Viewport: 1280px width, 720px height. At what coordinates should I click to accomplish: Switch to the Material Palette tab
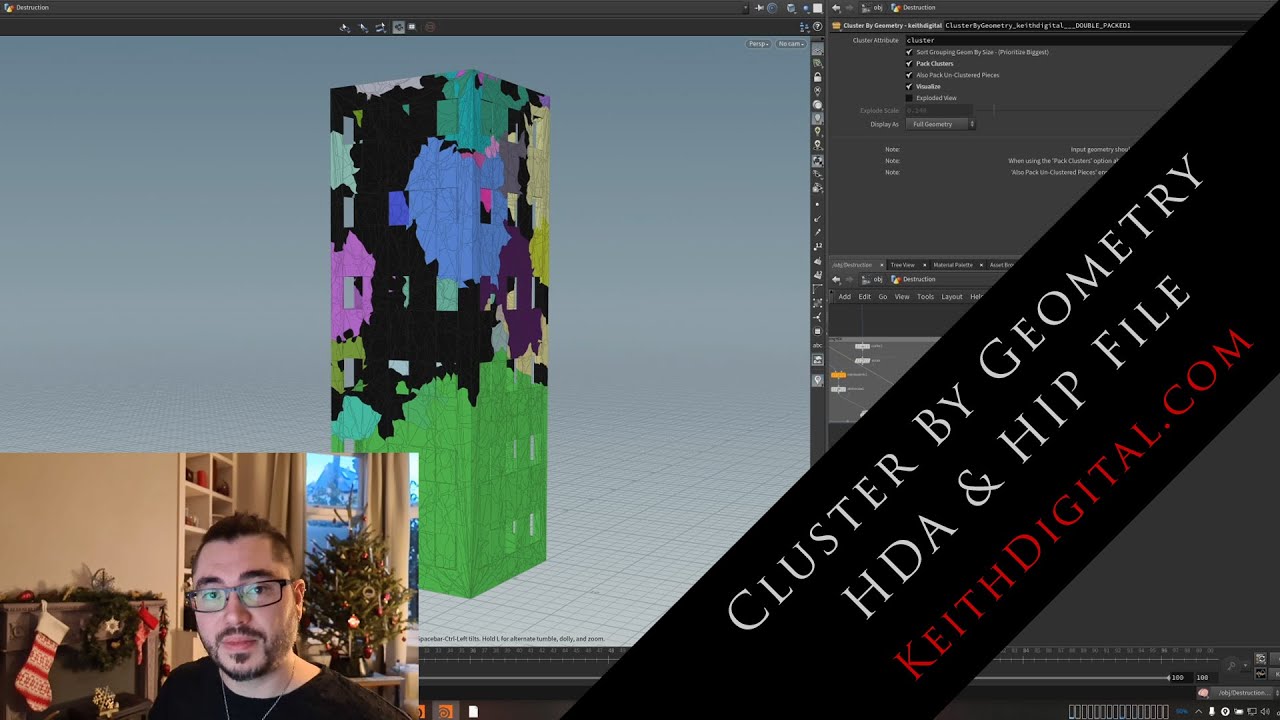[952, 265]
